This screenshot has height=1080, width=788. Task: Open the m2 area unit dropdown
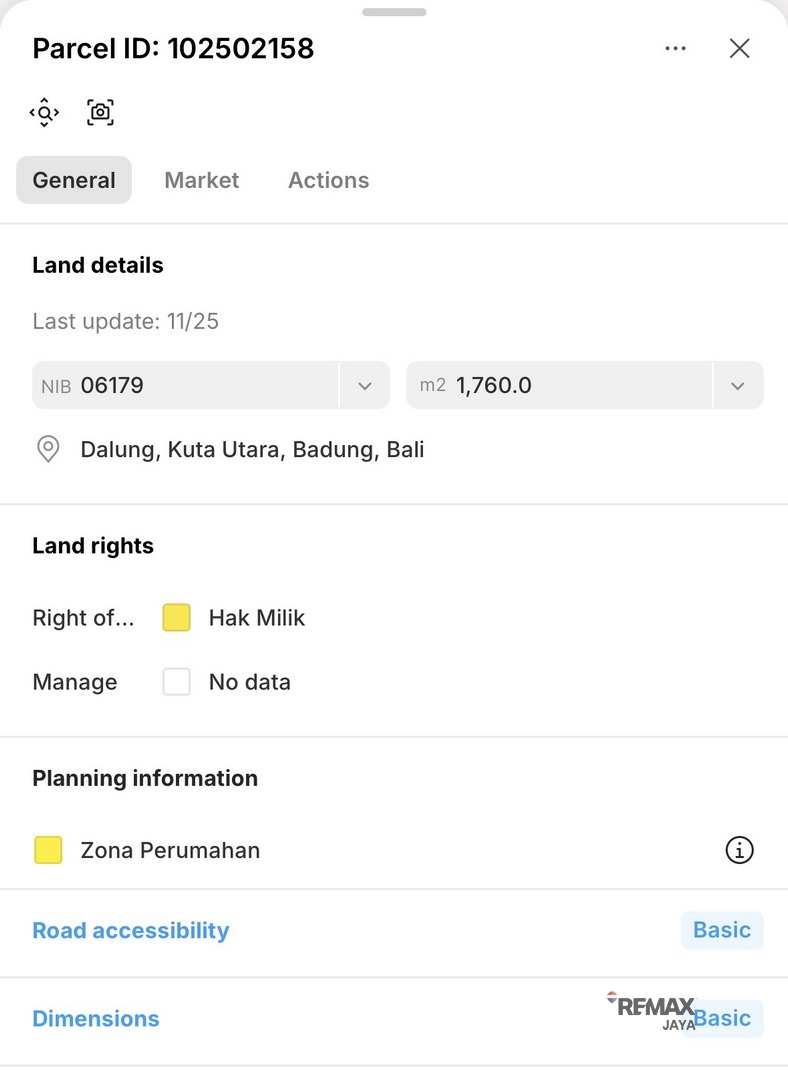tap(738, 385)
